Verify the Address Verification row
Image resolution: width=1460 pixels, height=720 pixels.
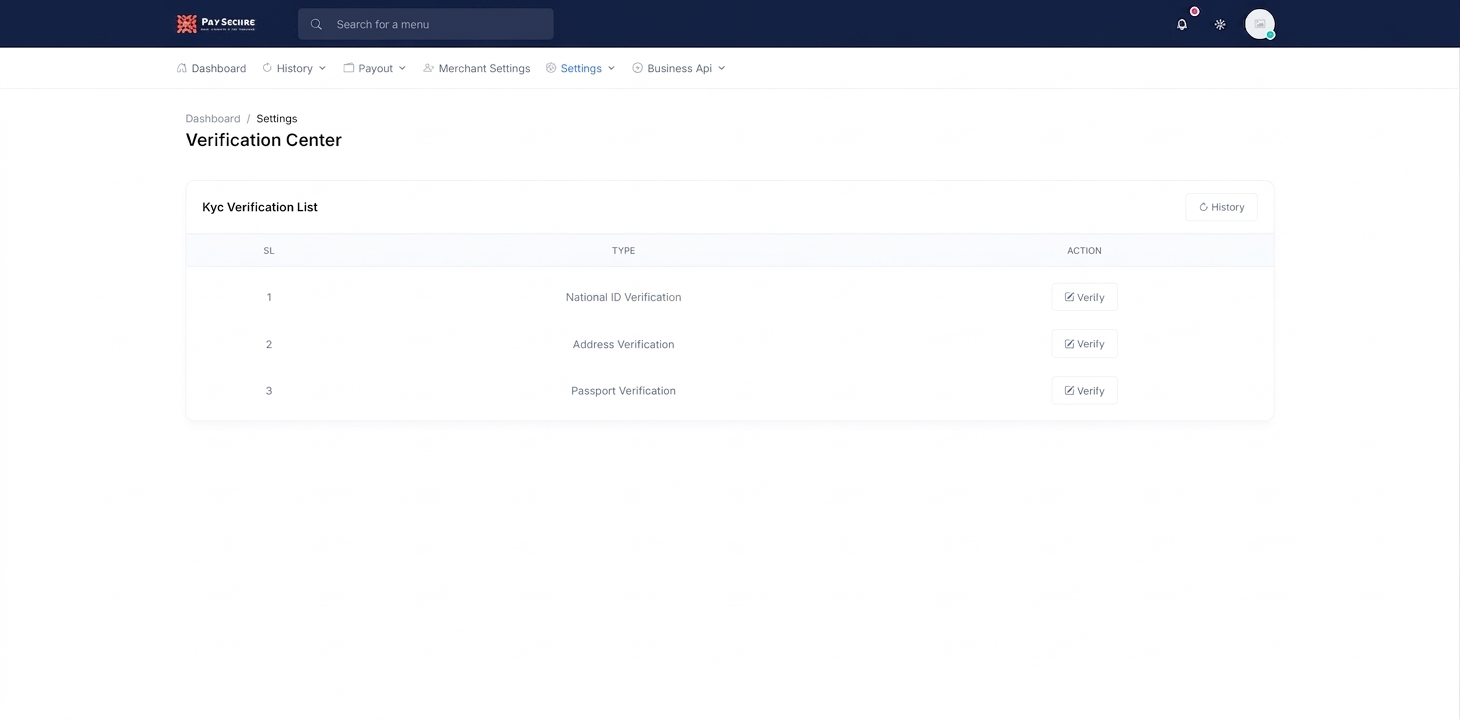pos(1085,344)
